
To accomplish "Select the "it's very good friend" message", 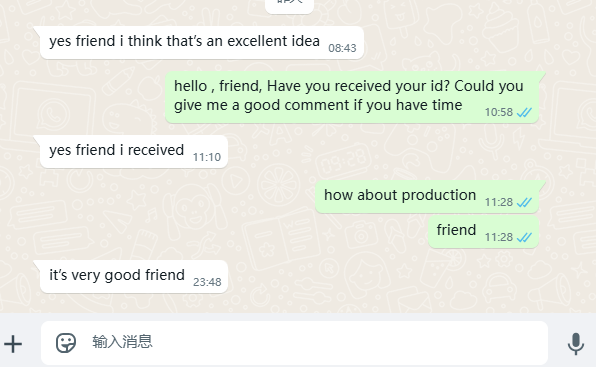I will click(134, 276).
